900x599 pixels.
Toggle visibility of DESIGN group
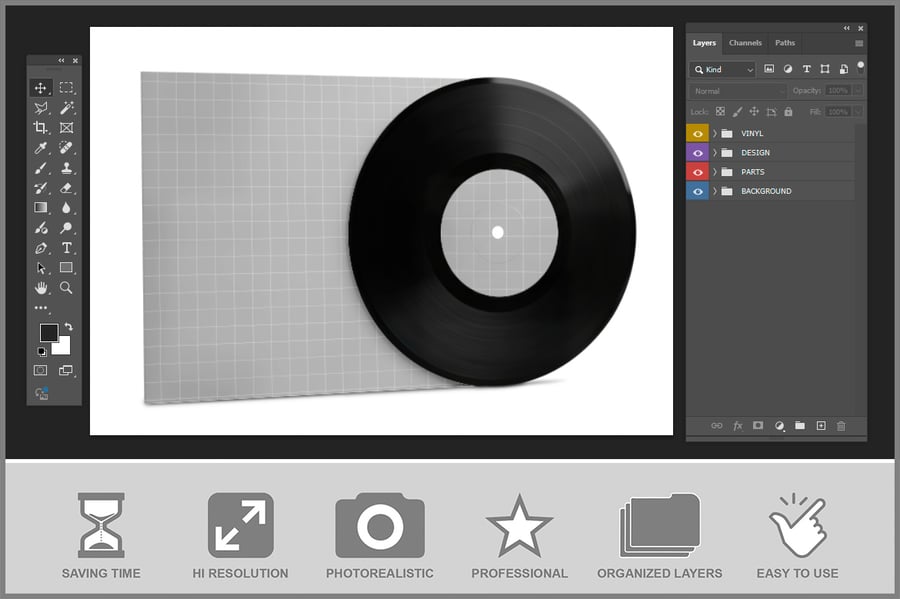click(697, 153)
